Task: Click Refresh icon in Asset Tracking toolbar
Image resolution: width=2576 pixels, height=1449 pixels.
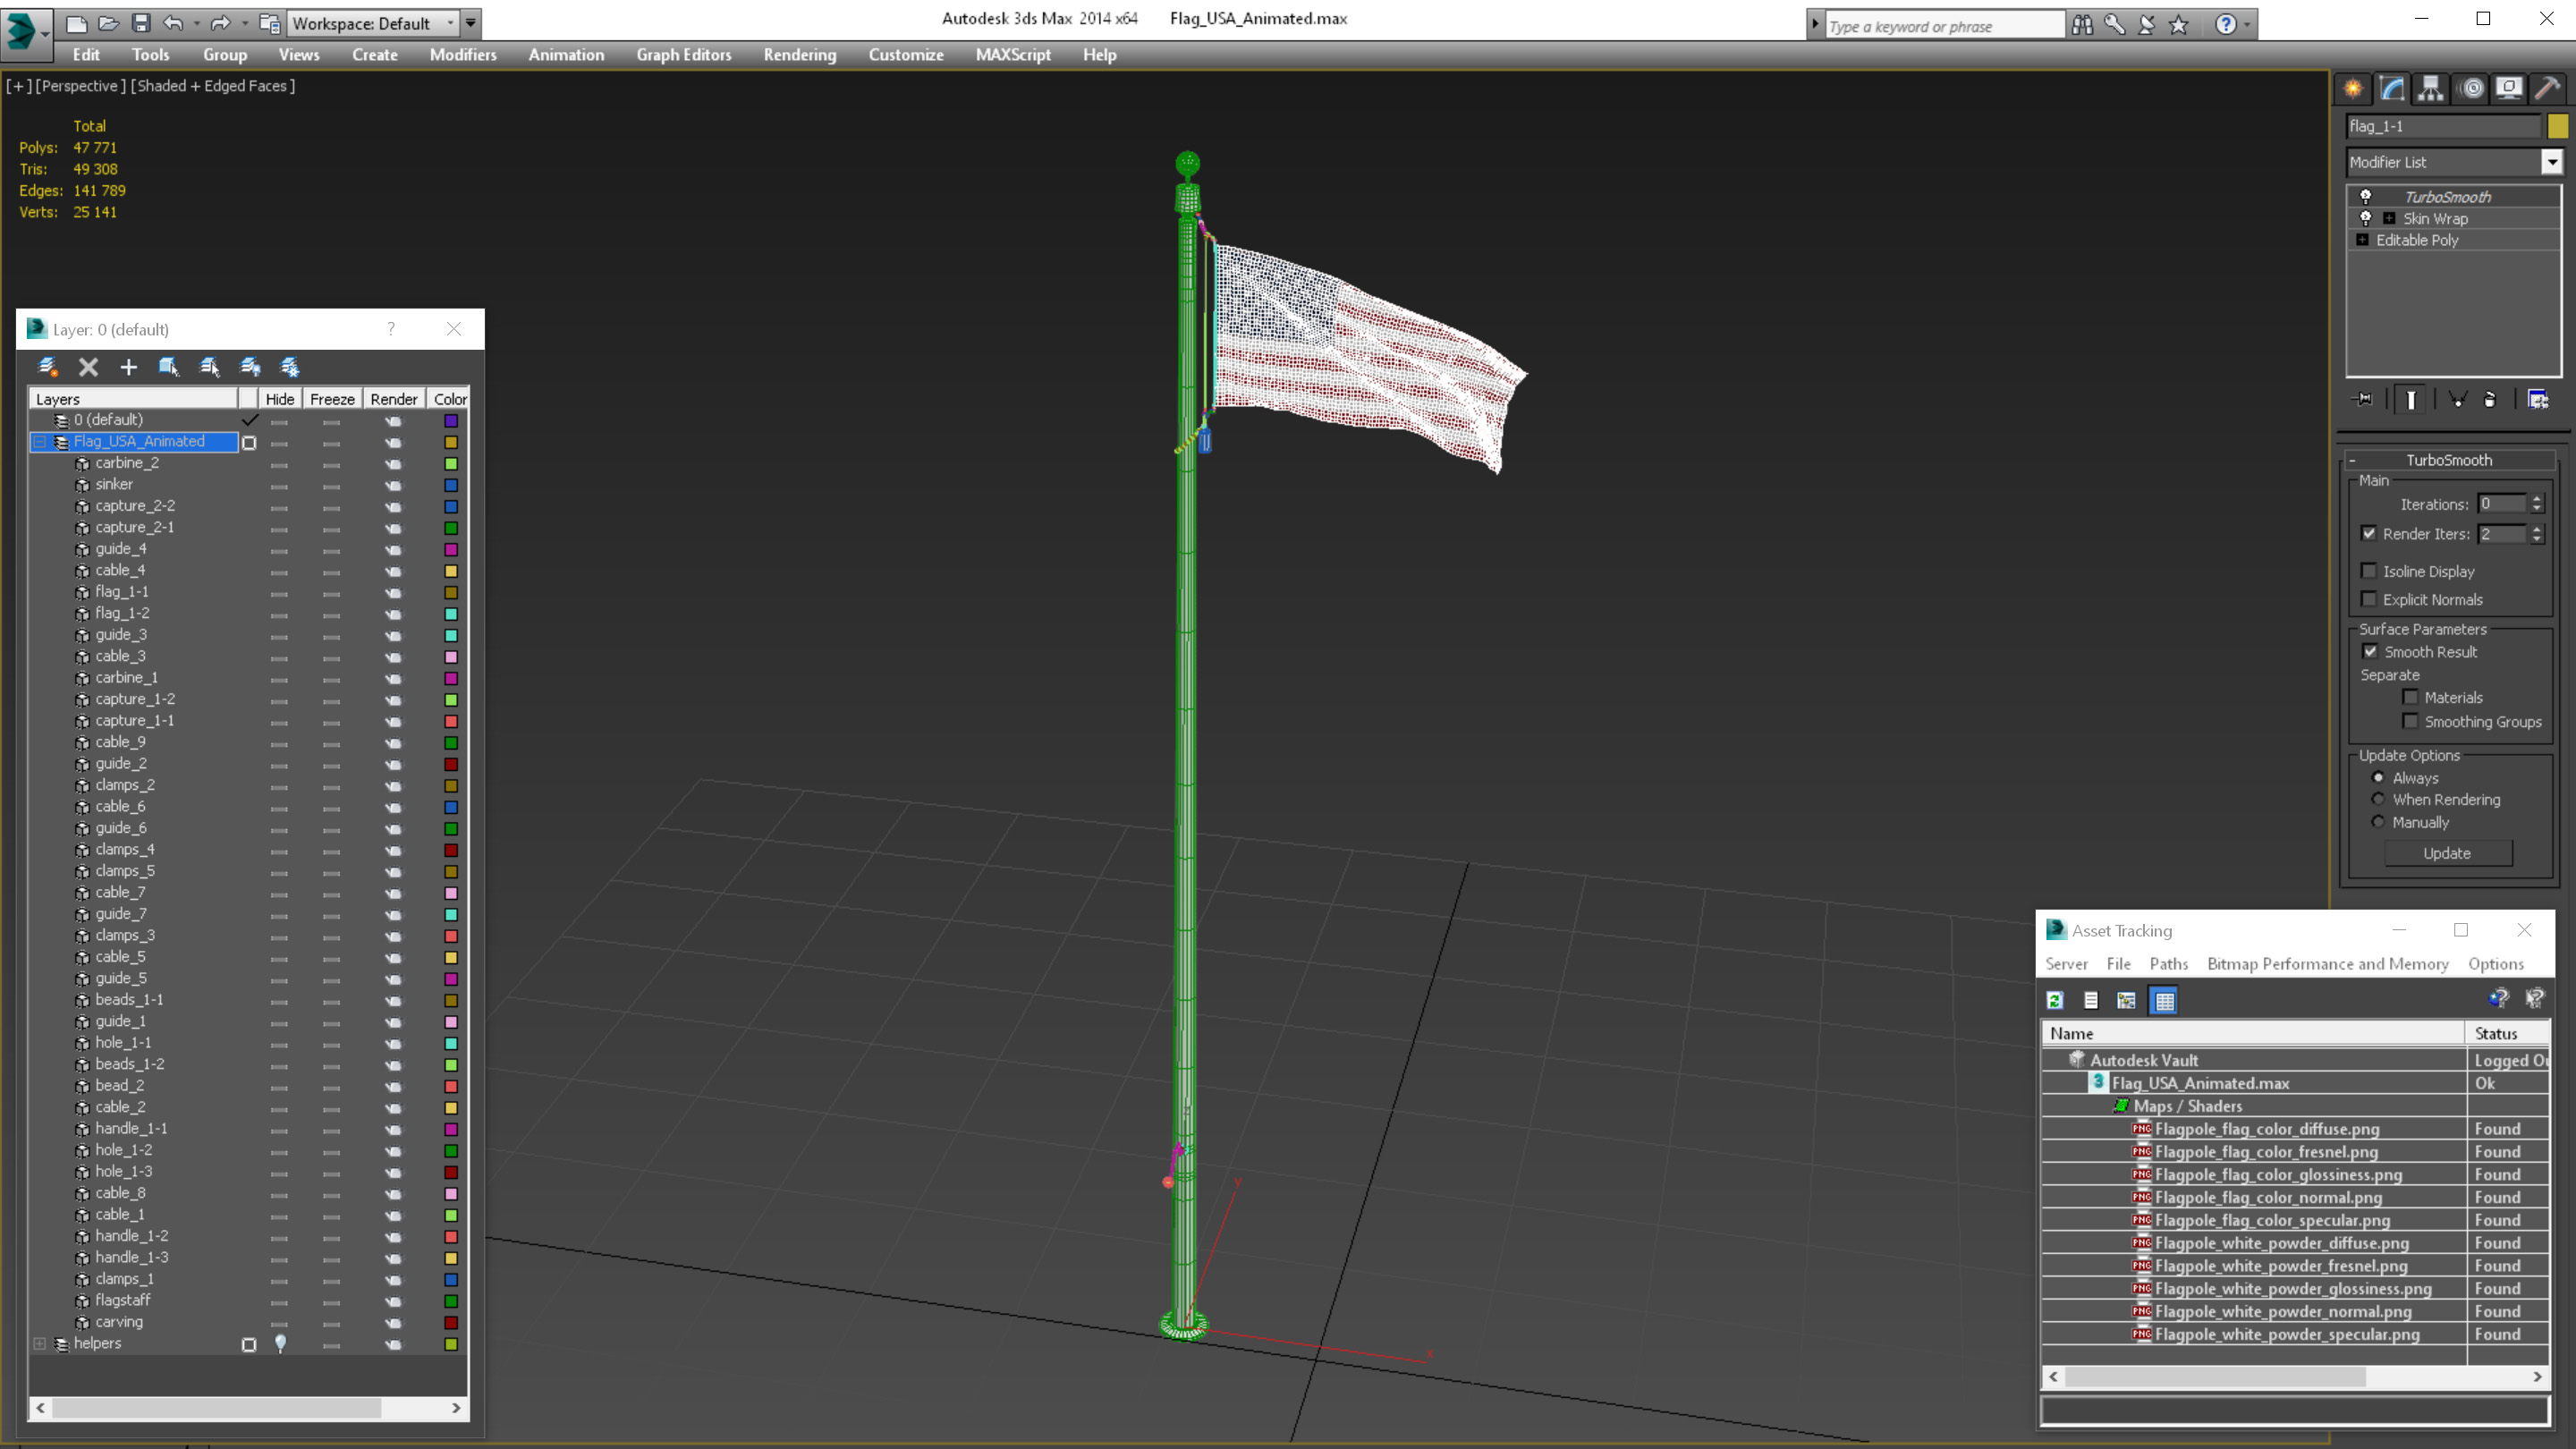Action: (2055, 1000)
